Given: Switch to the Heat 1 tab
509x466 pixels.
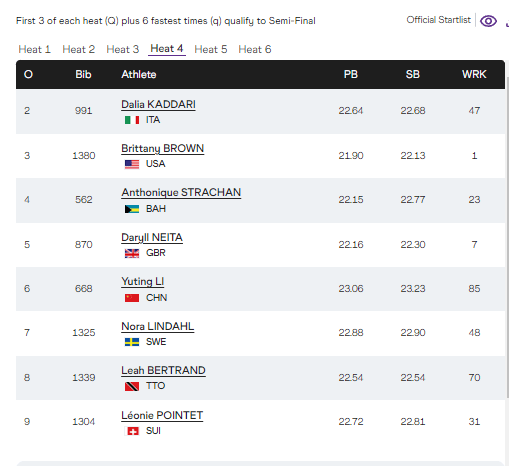Looking at the screenshot, I should click(x=34, y=49).
